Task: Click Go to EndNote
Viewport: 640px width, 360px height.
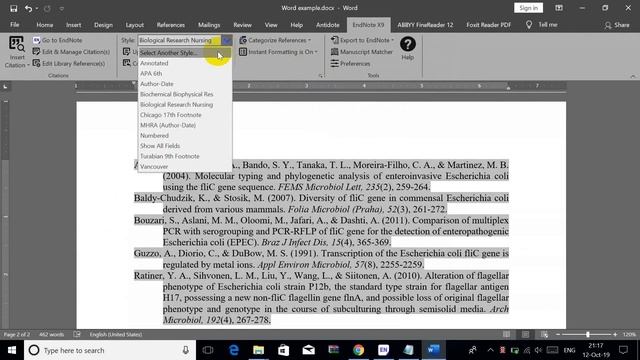Action: point(58,40)
